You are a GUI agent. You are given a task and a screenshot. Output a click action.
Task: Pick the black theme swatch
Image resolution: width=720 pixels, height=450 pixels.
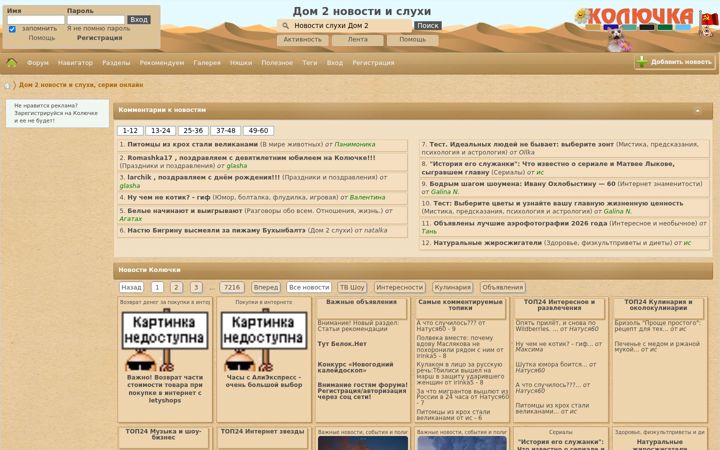coord(647,27)
